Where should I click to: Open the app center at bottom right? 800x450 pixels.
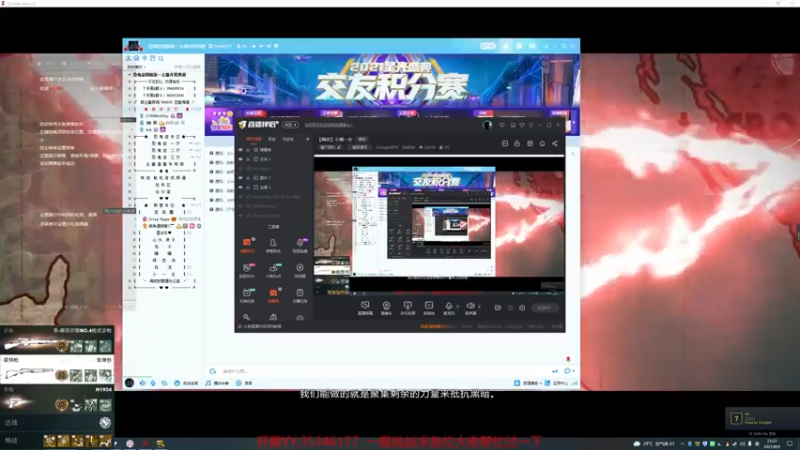tap(557, 383)
